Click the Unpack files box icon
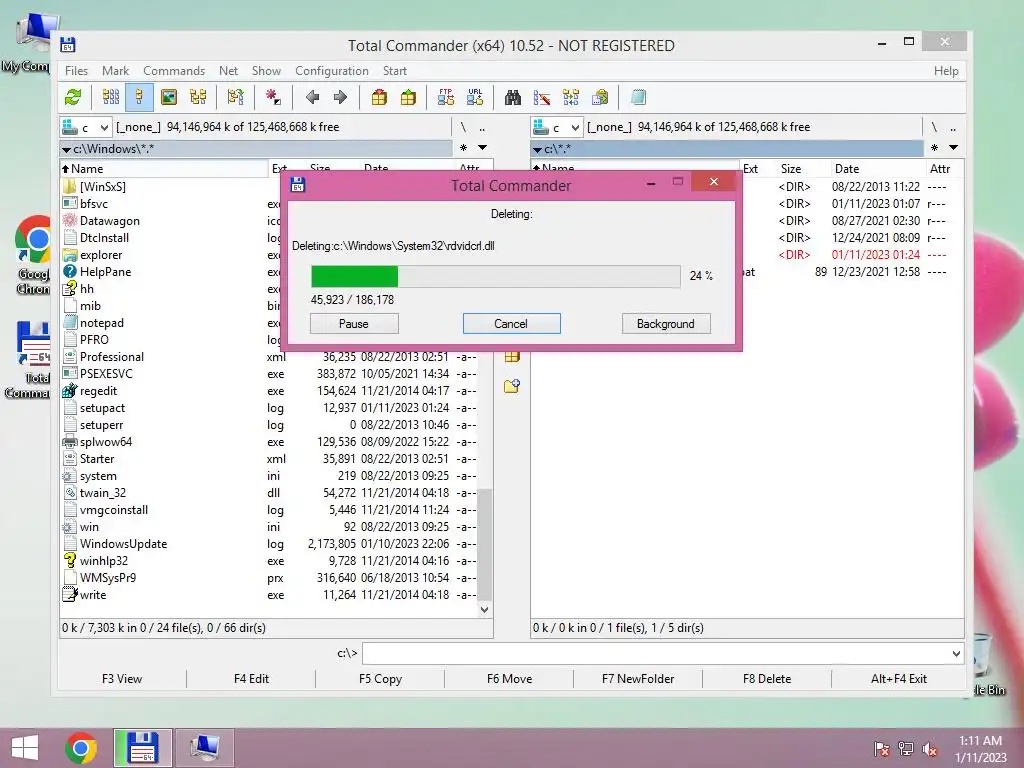This screenshot has width=1024, height=768. (x=408, y=97)
